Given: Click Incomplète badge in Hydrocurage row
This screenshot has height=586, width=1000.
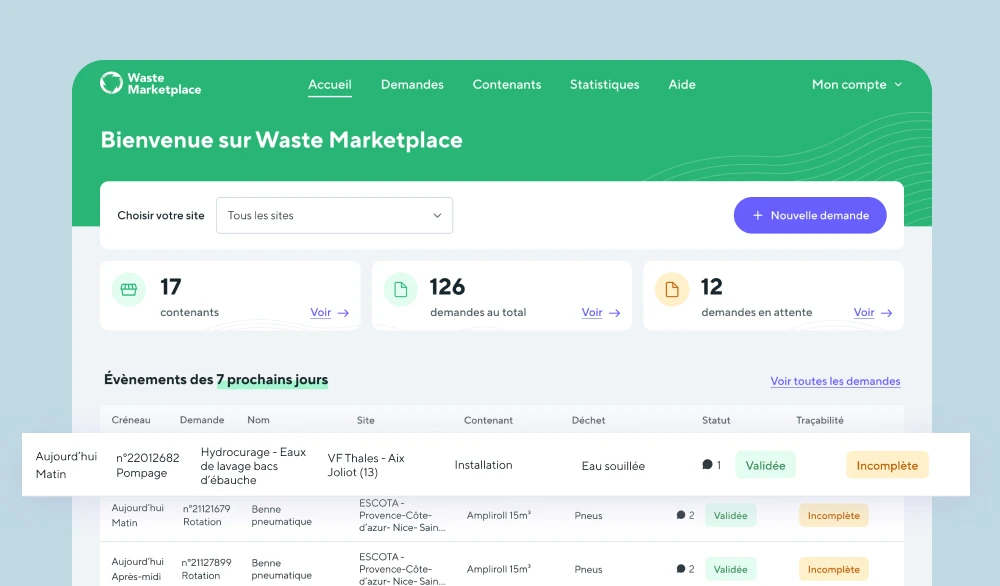Looking at the screenshot, I should coord(887,465).
